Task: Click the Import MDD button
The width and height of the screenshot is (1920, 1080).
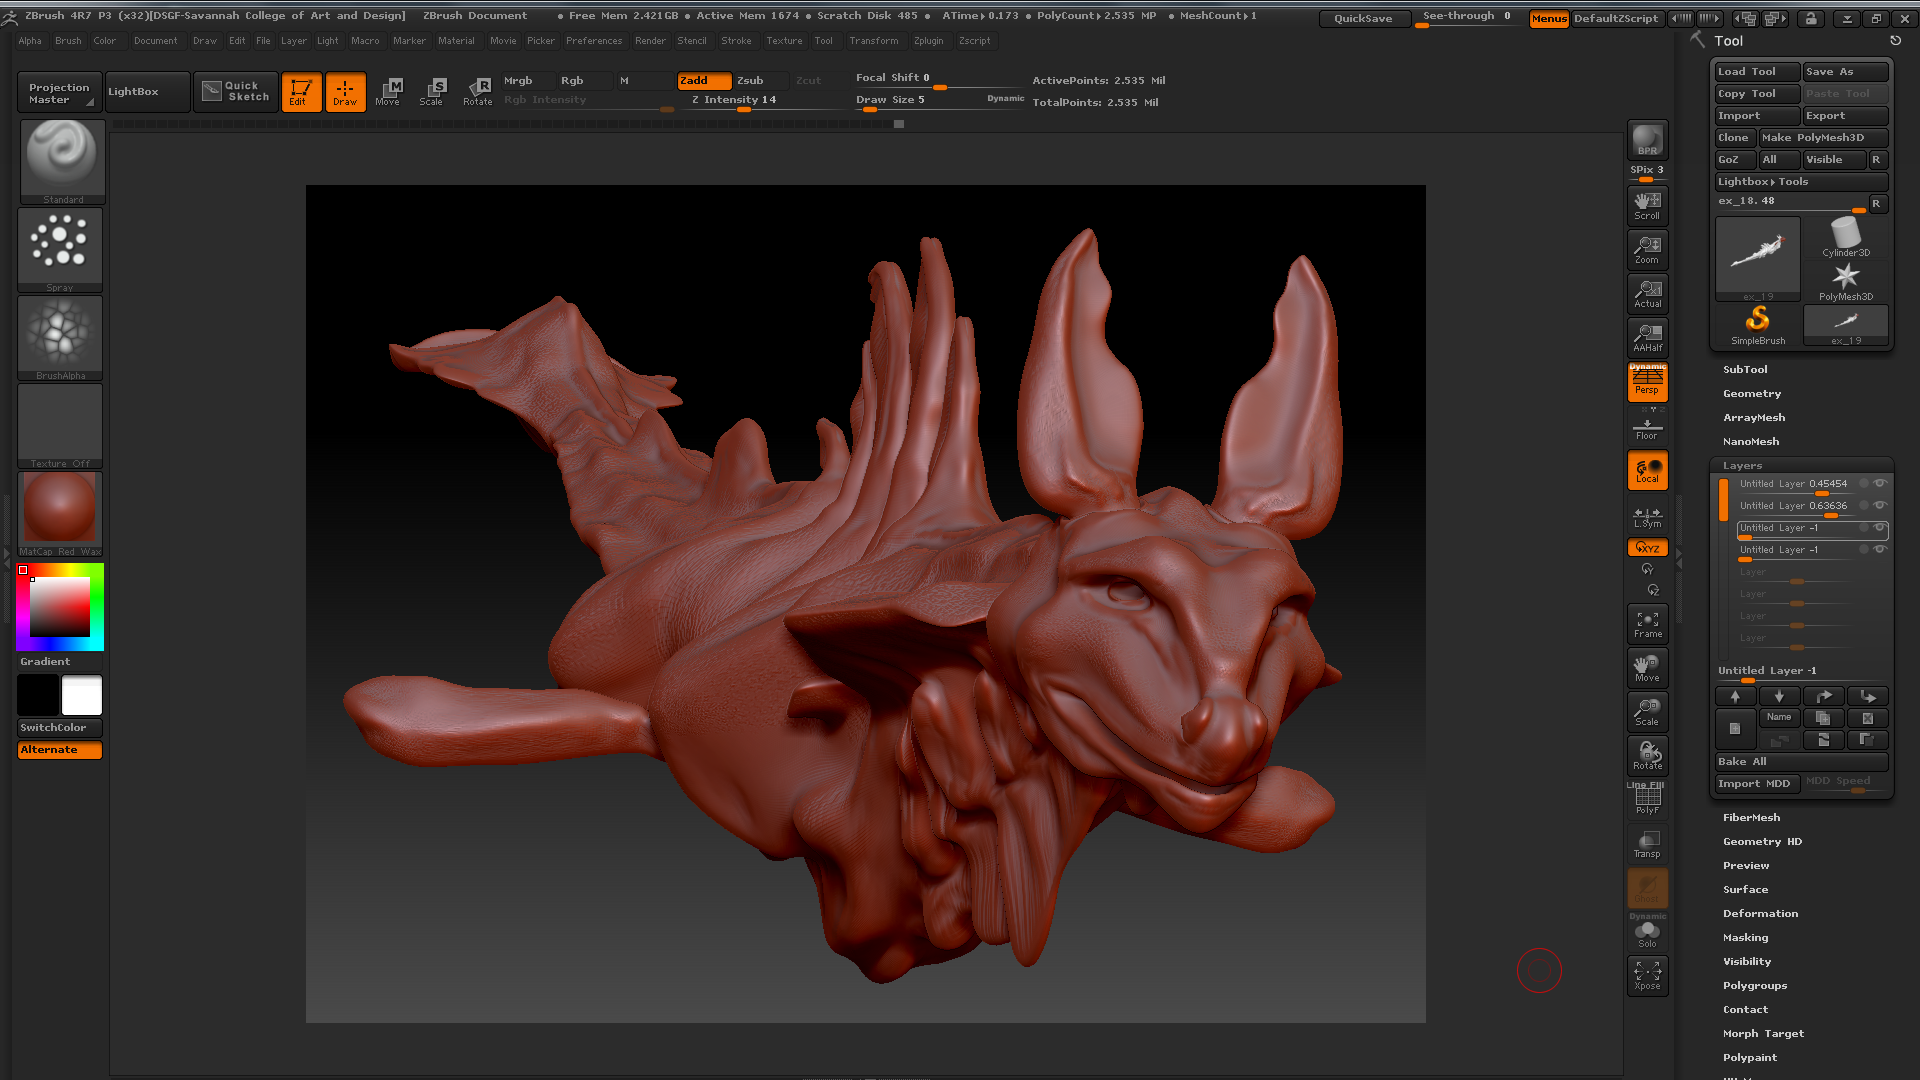Action: point(1757,784)
